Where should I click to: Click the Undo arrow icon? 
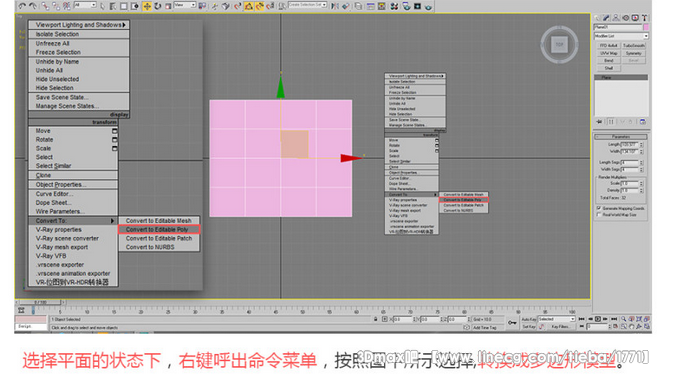pyautogui.click(x=22, y=6)
